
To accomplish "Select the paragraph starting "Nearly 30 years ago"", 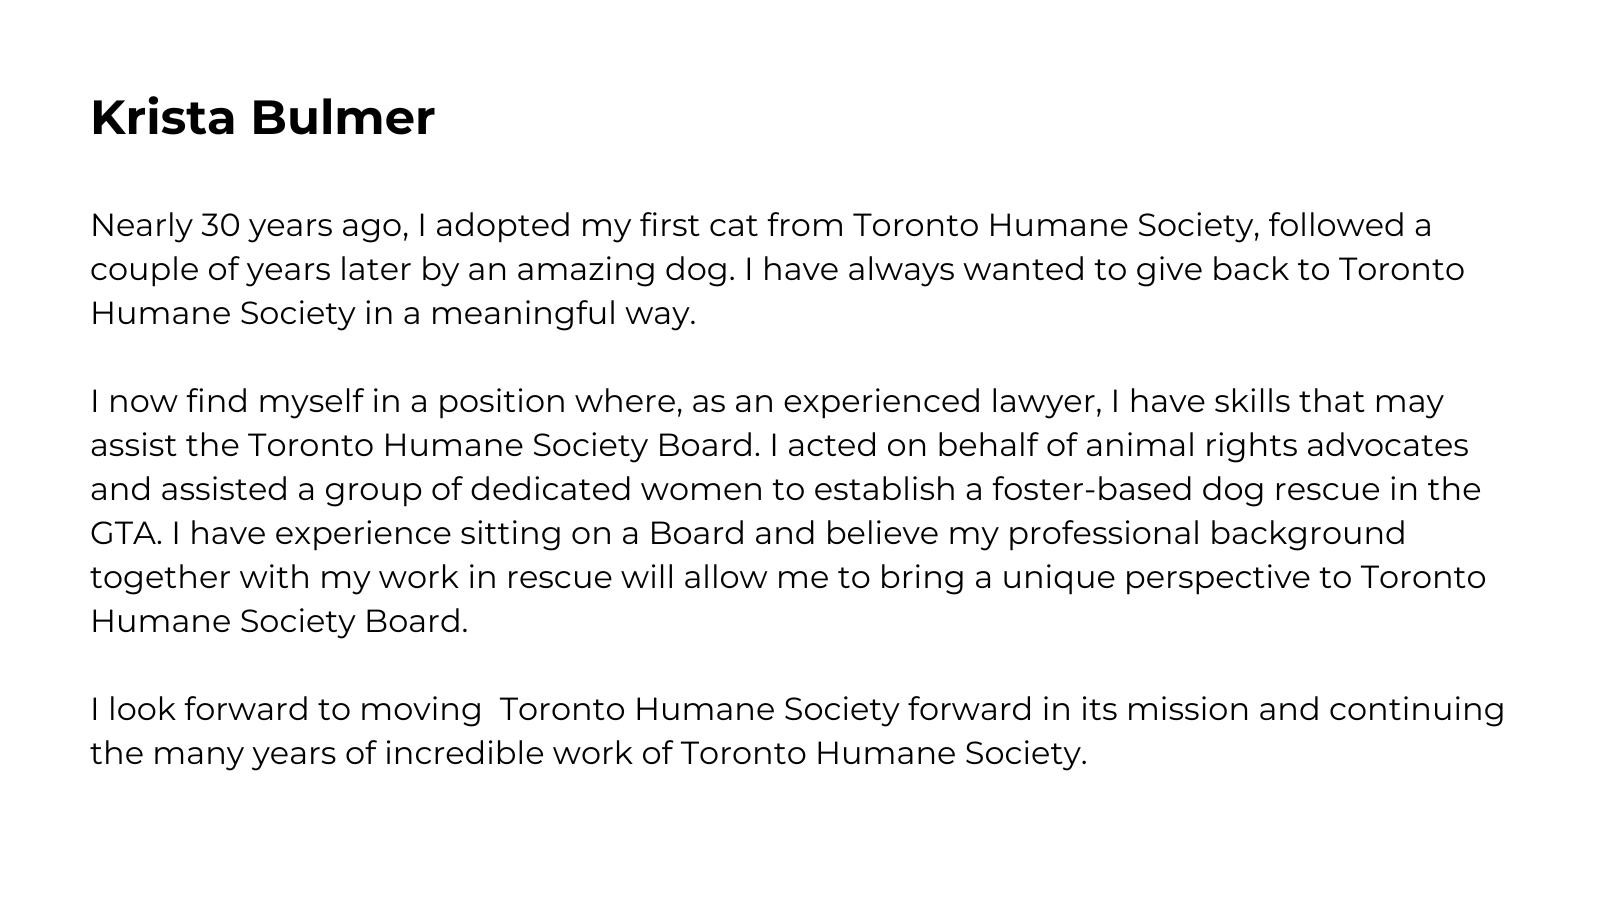I will tap(777, 269).
